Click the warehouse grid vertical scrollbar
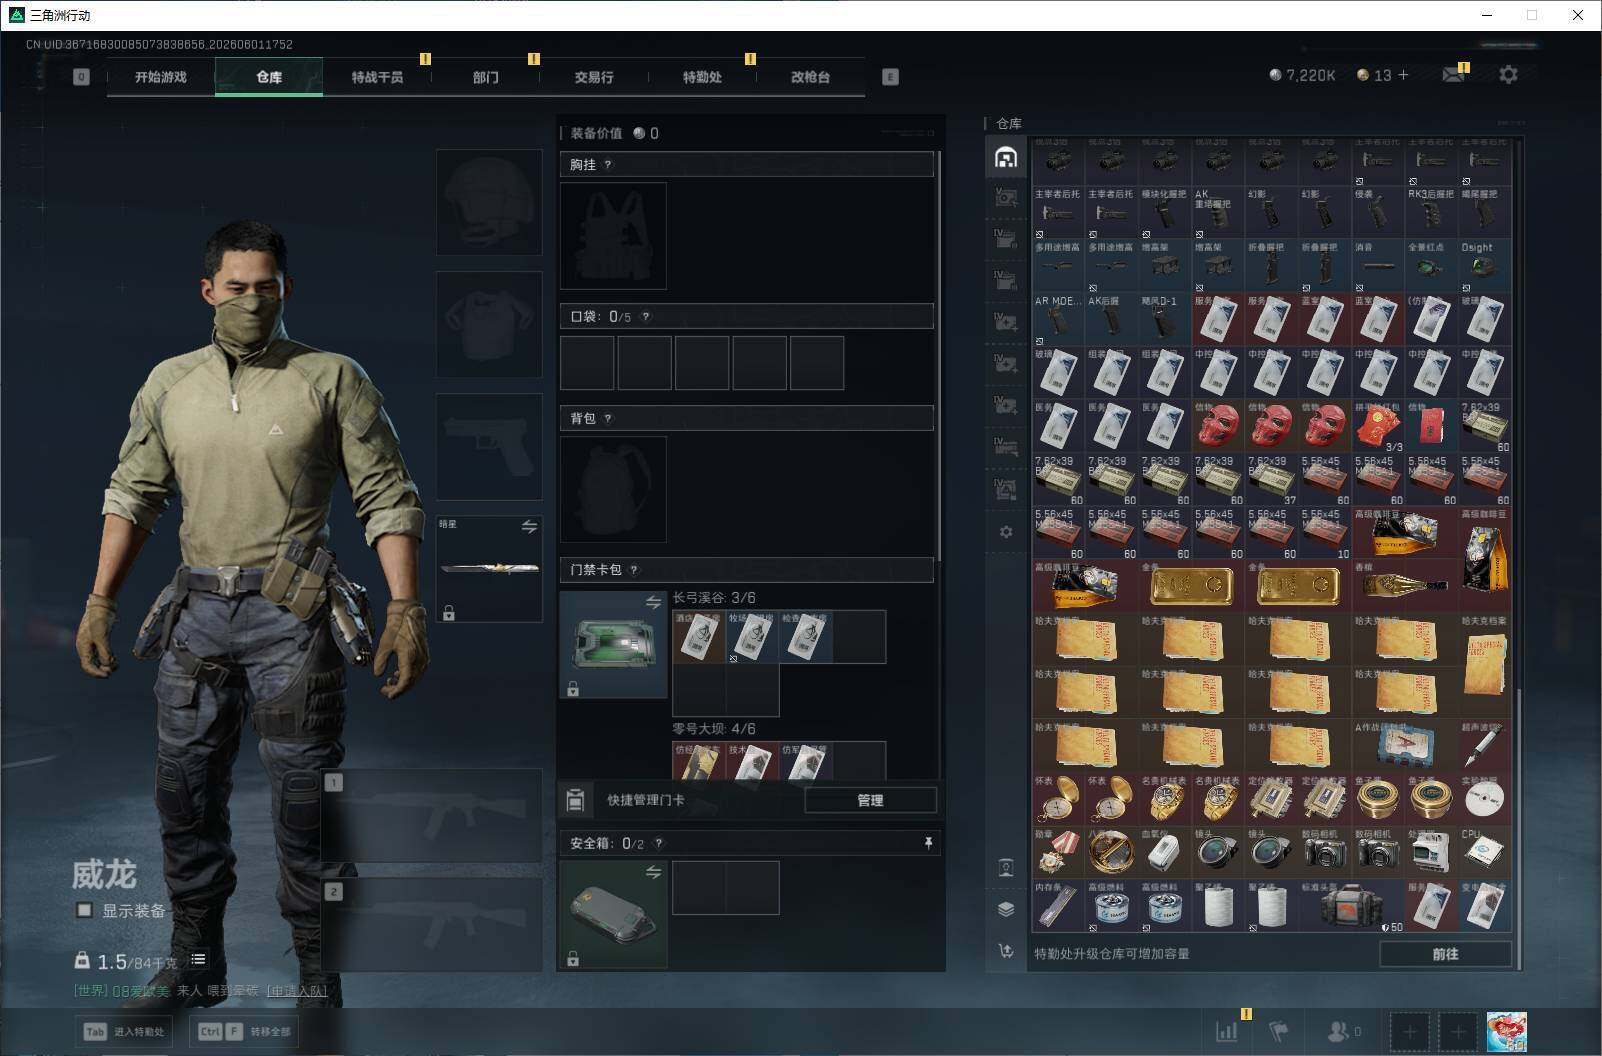 coord(1518,828)
